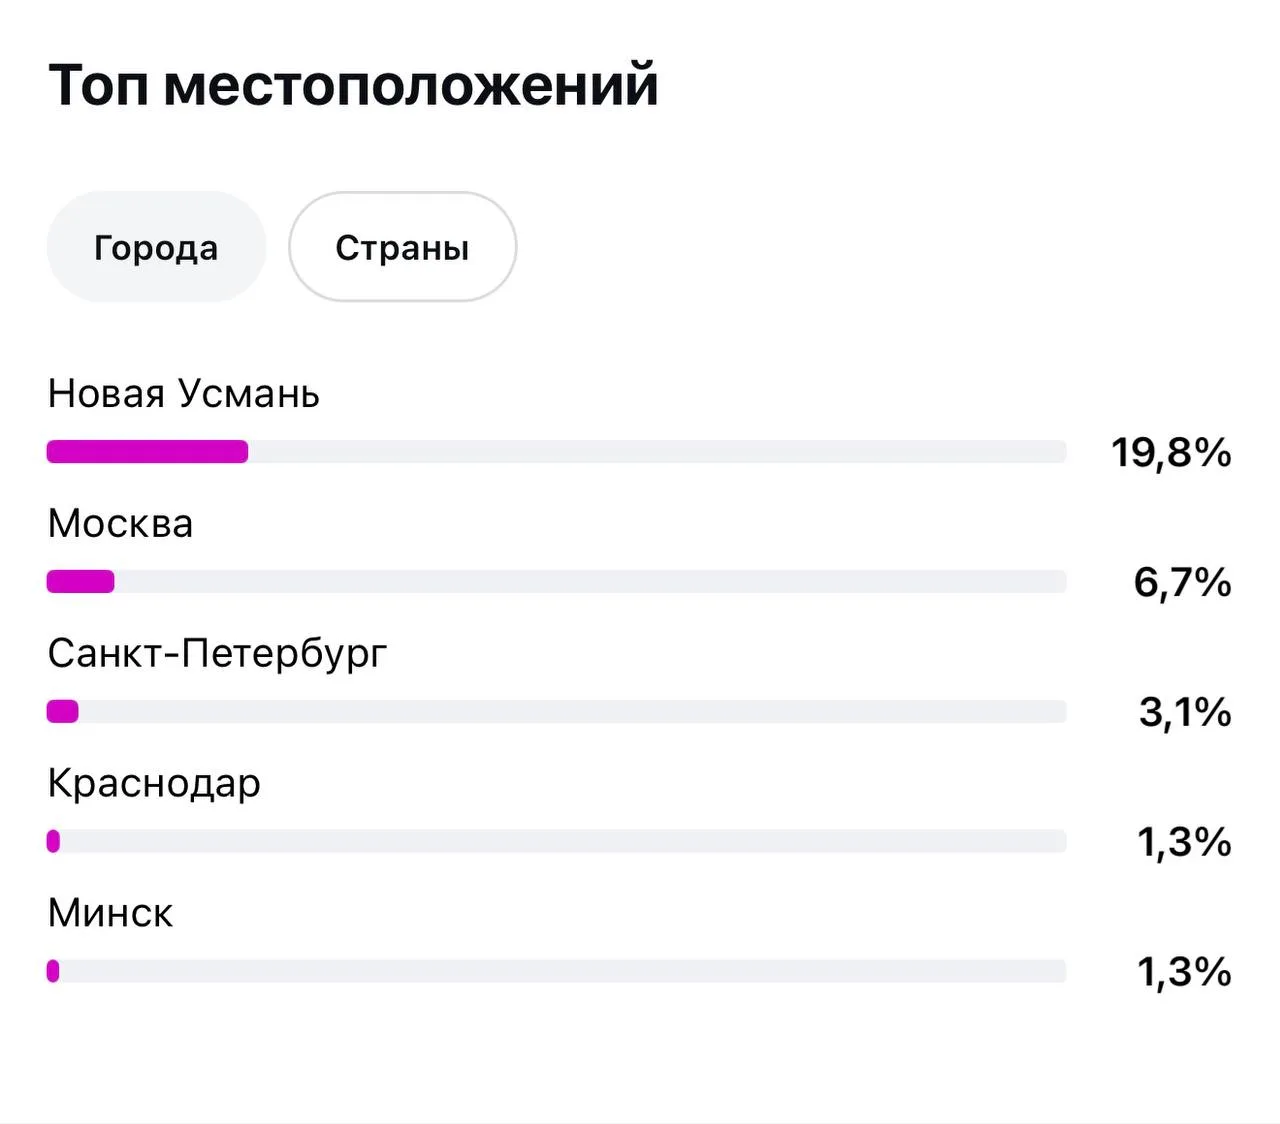Click the magenta bar for Санкт-Петербург
Screen dimensions: 1280x1124
point(63,712)
